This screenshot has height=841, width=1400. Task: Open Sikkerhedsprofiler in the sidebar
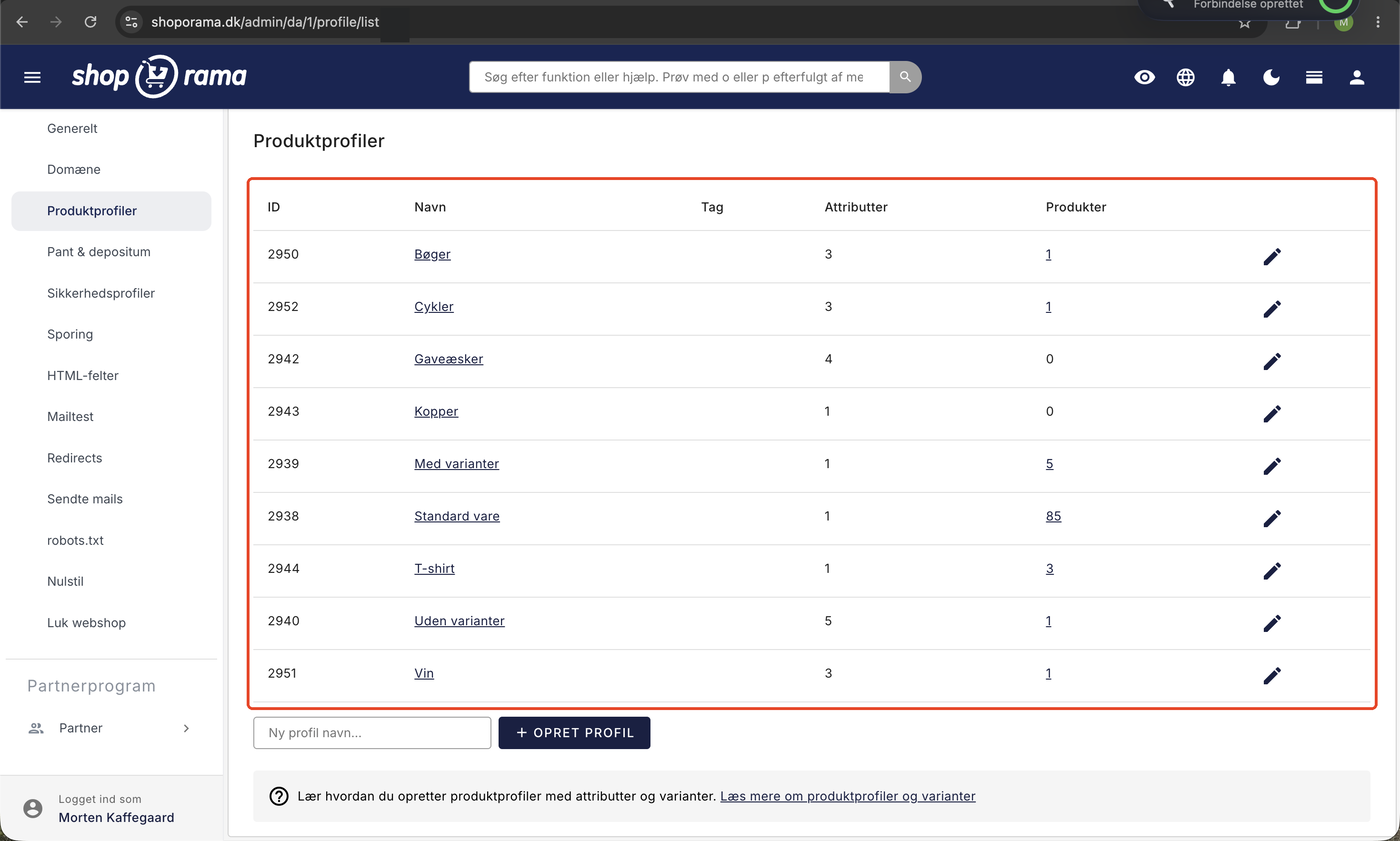click(101, 293)
